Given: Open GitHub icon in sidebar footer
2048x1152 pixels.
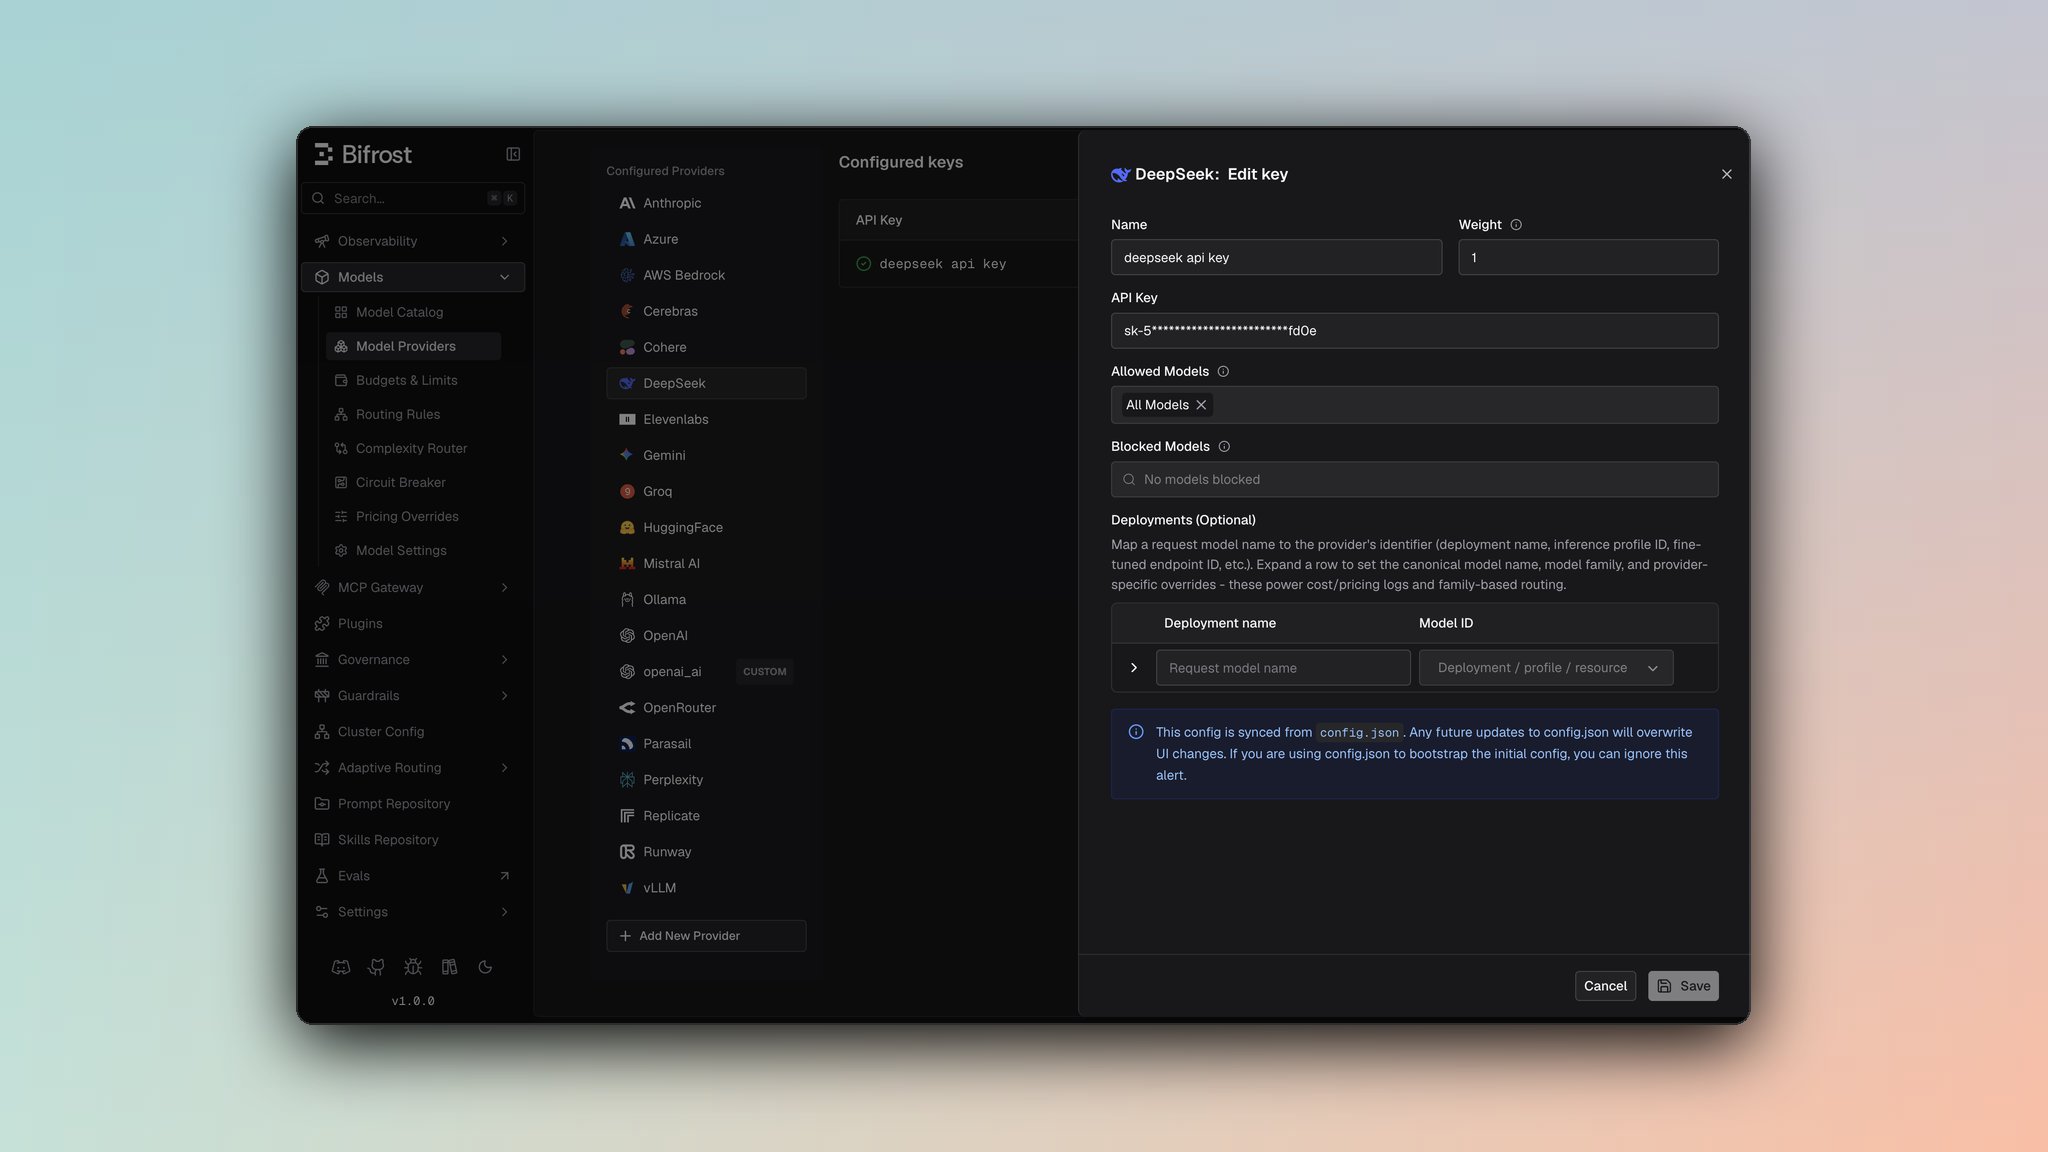Looking at the screenshot, I should tap(377, 967).
